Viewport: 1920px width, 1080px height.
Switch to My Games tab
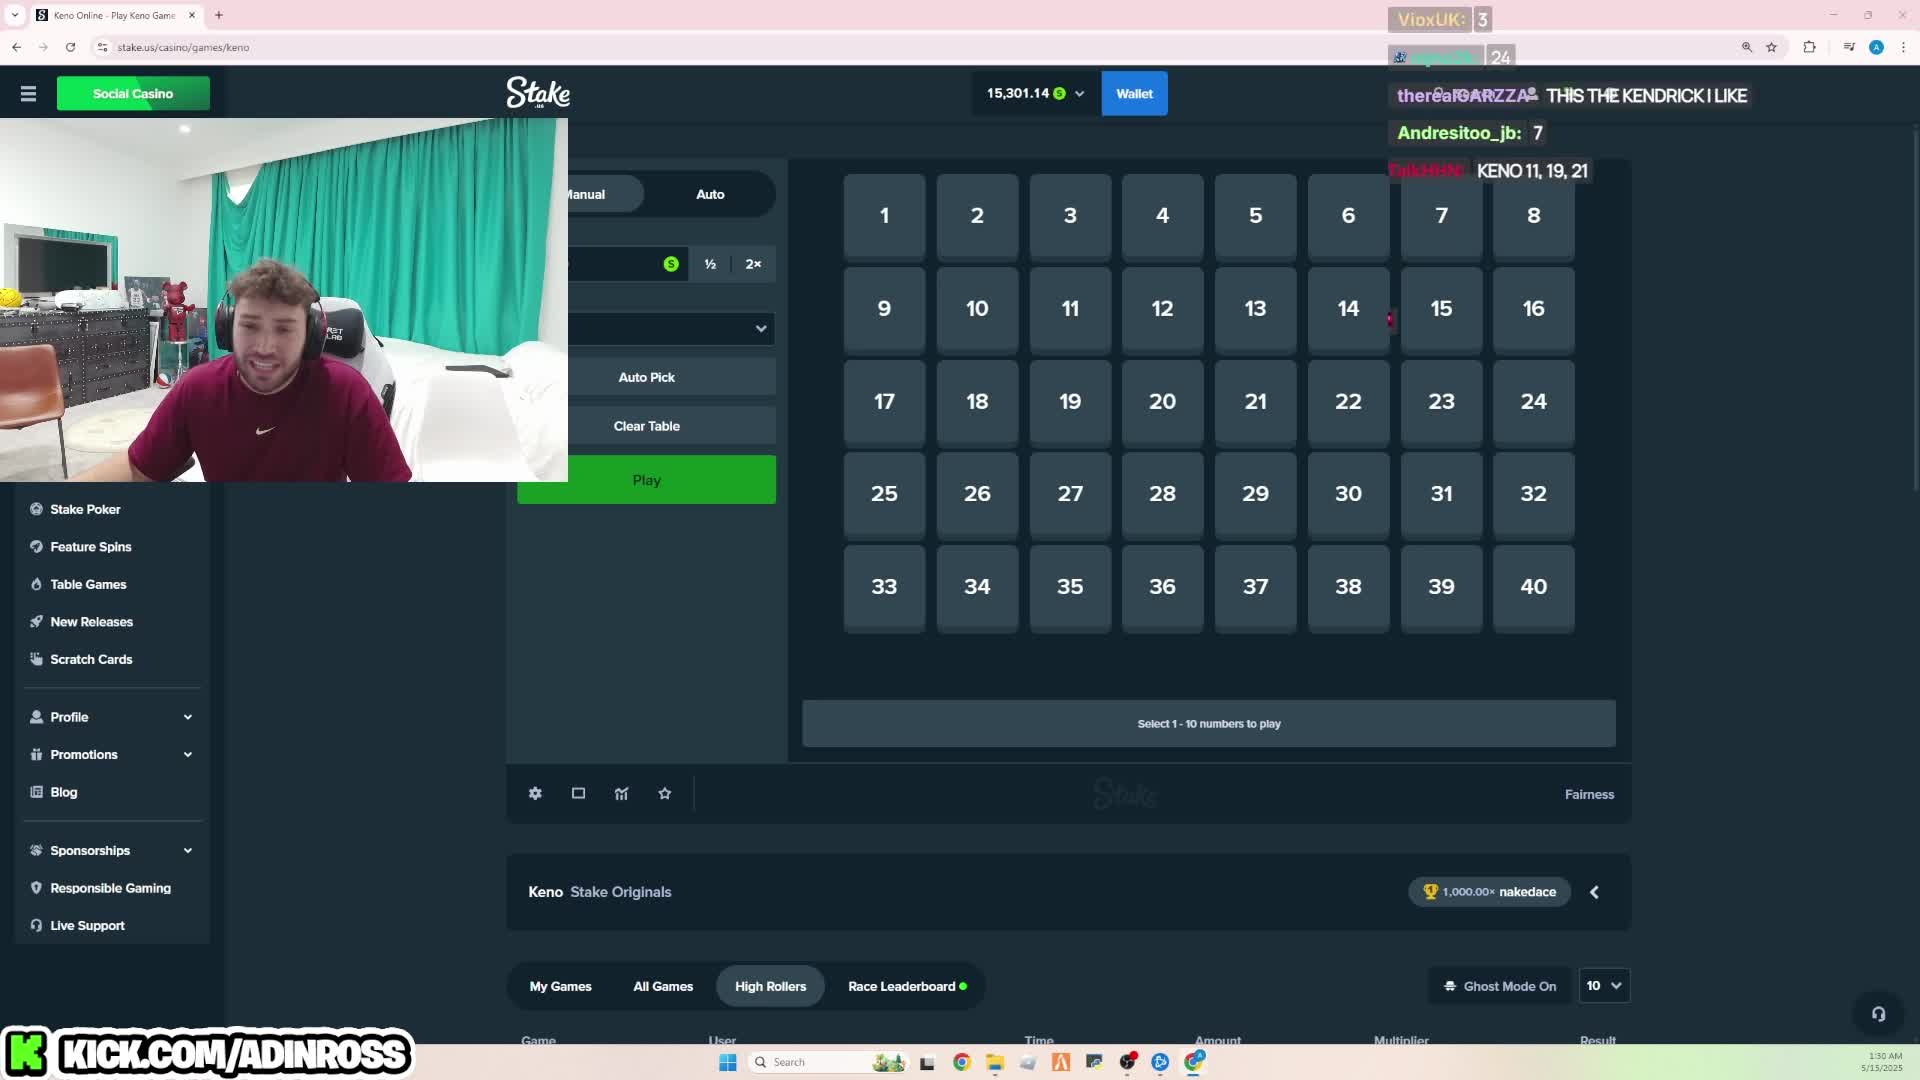(x=560, y=987)
